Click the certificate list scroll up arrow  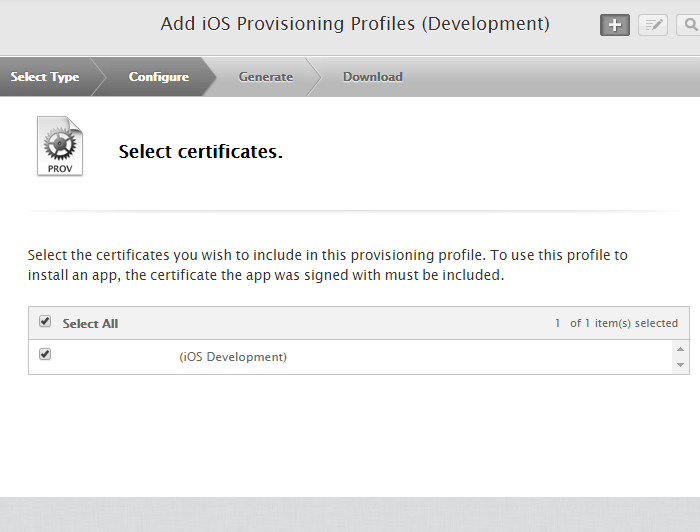[x=681, y=349]
